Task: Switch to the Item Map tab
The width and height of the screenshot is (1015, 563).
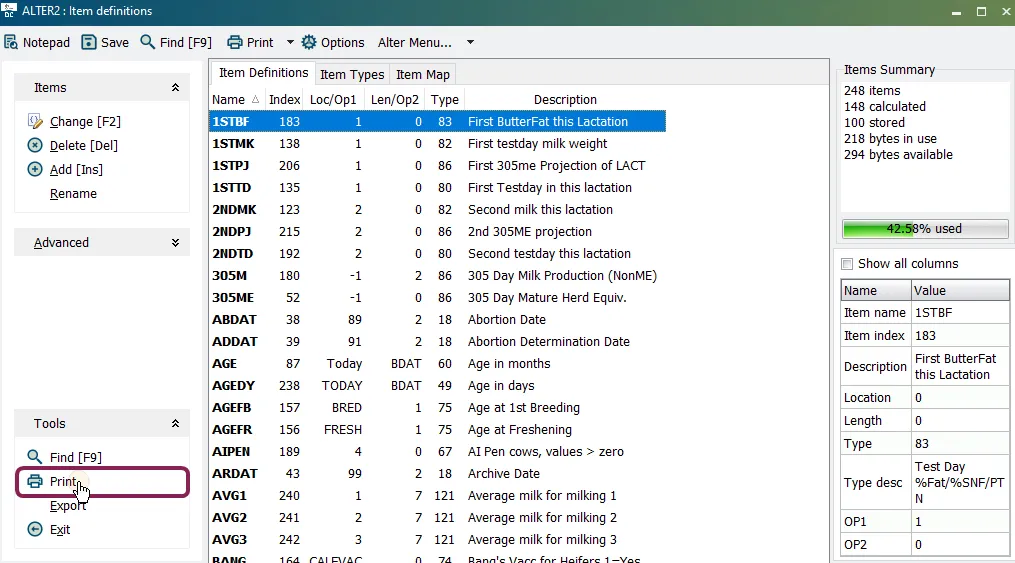Action: [423, 74]
